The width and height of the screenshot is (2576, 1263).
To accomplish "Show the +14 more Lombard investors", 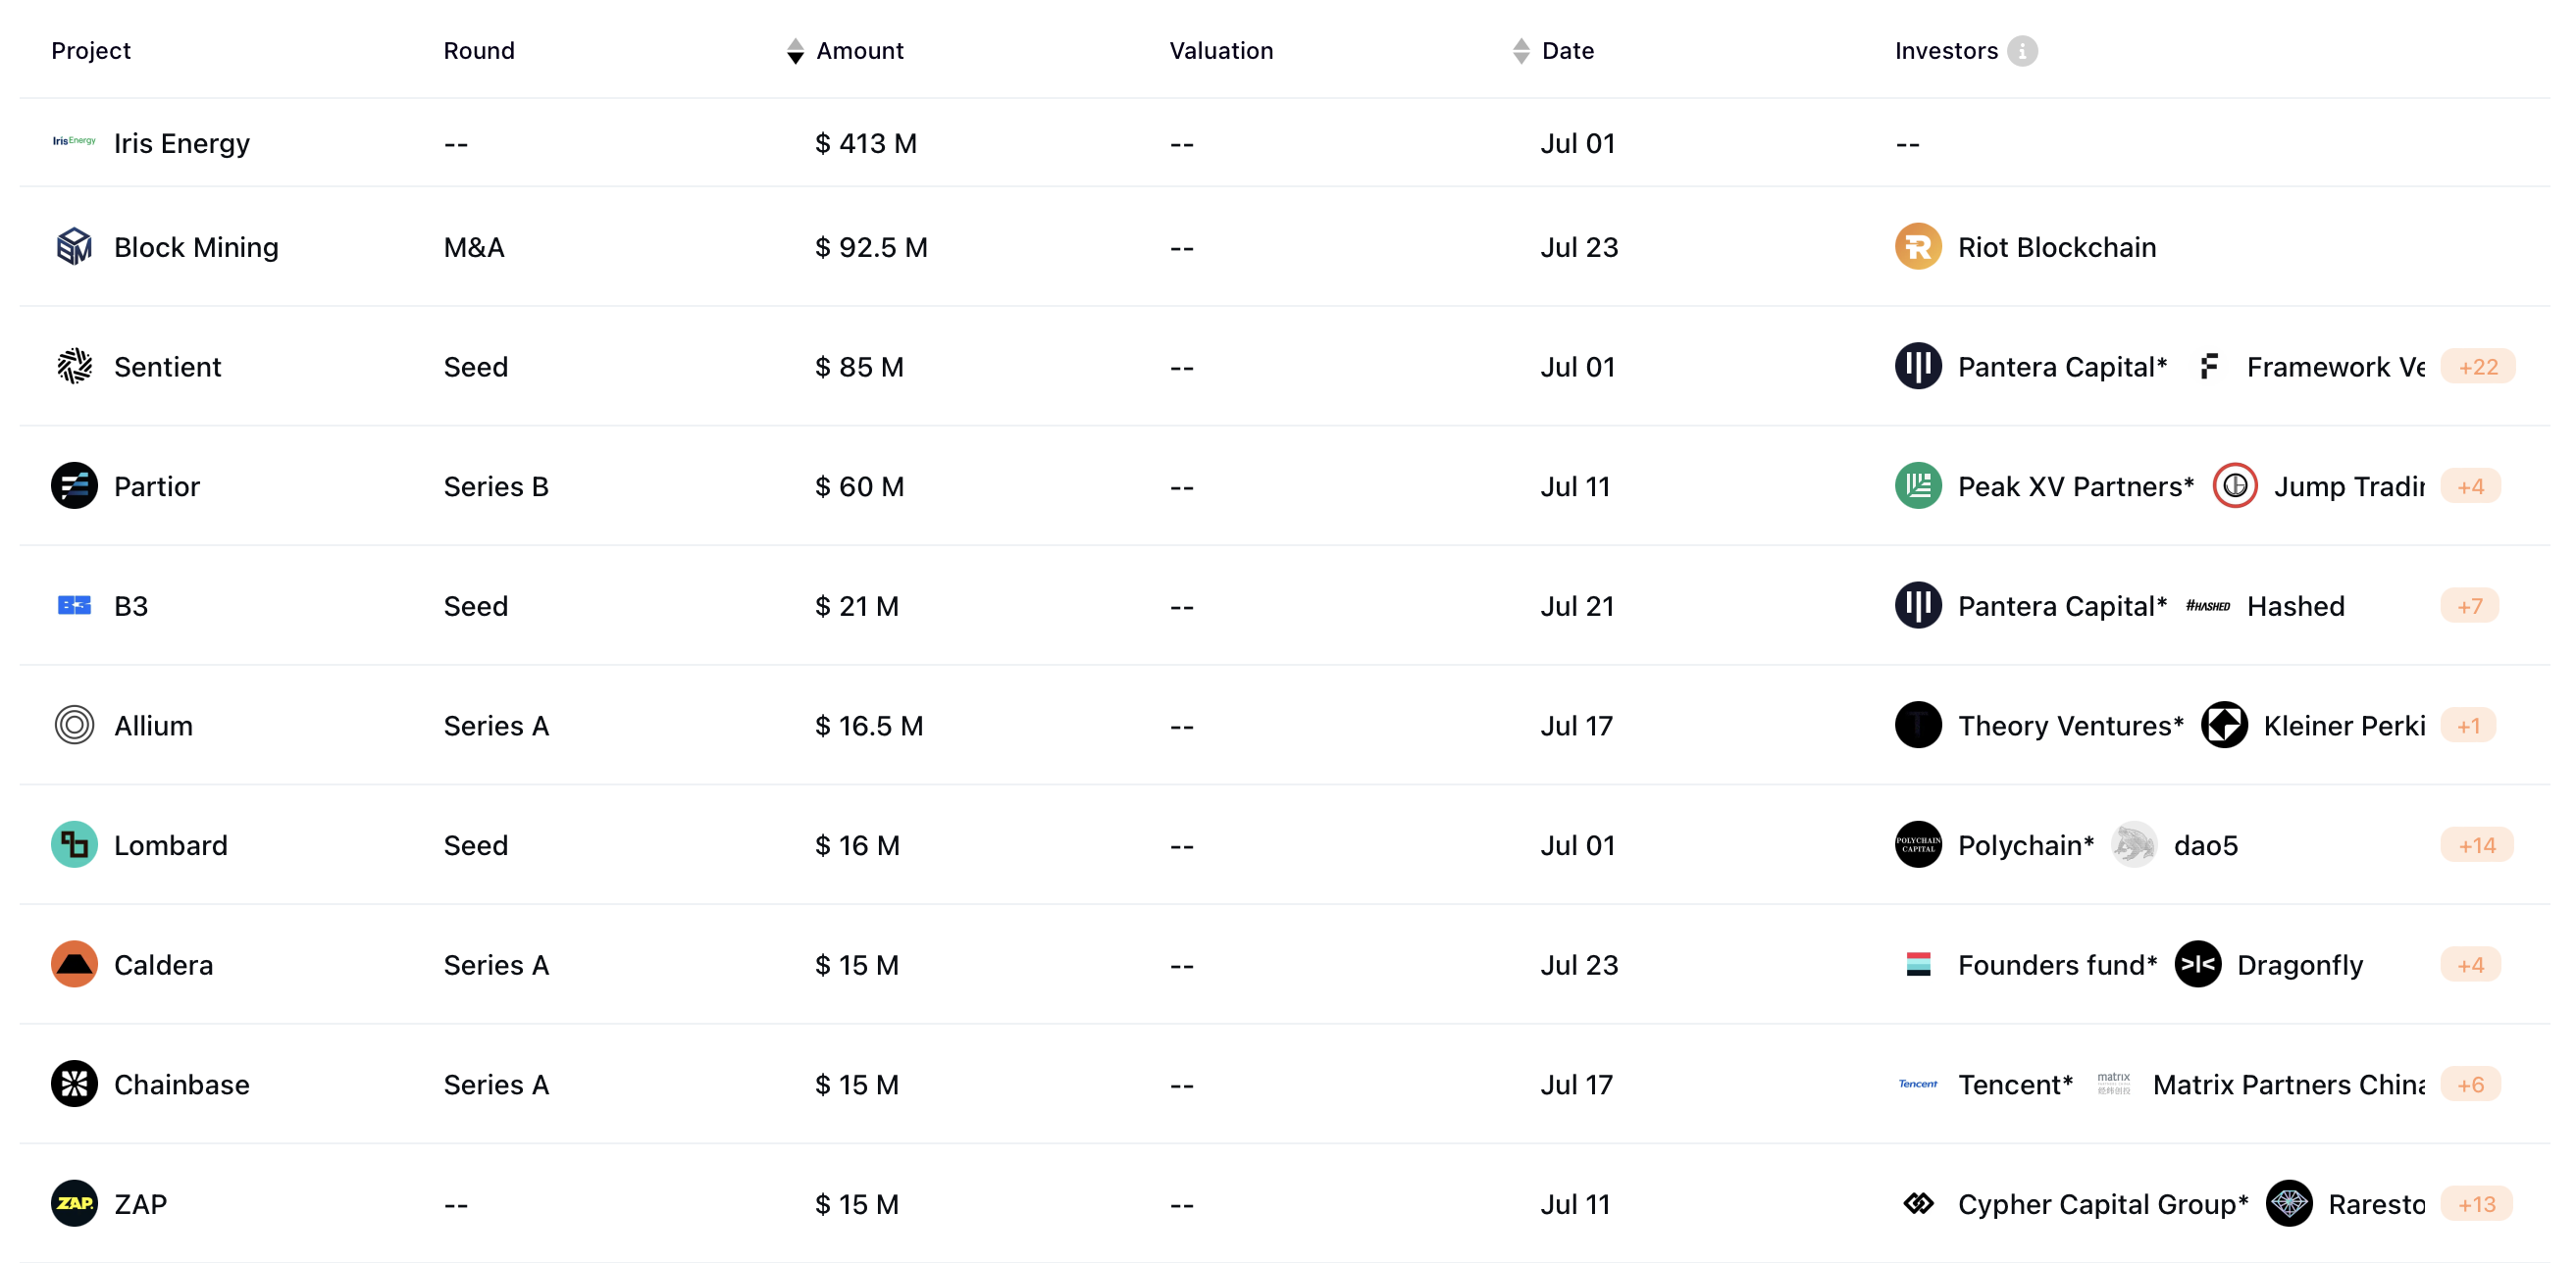I will click(2476, 845).
